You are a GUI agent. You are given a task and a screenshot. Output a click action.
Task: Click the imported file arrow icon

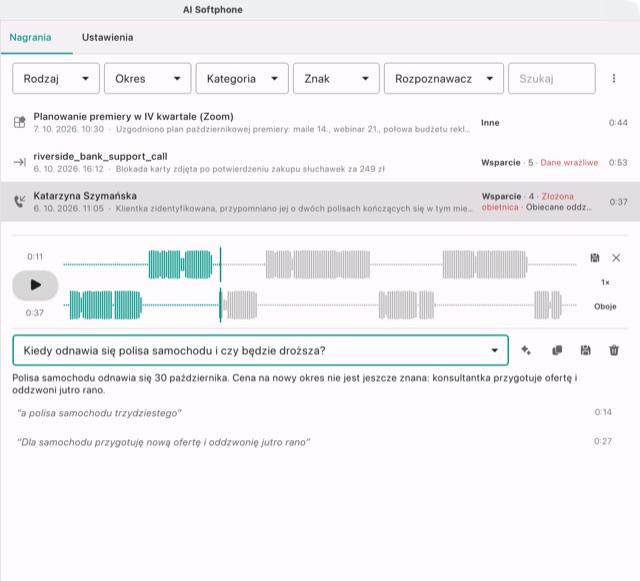[20, 162]
